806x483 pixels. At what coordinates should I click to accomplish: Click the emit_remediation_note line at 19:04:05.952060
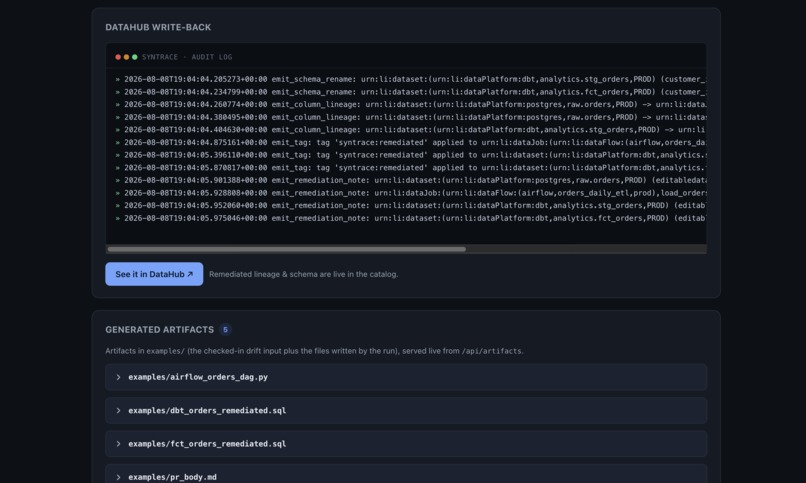(411, 206)
